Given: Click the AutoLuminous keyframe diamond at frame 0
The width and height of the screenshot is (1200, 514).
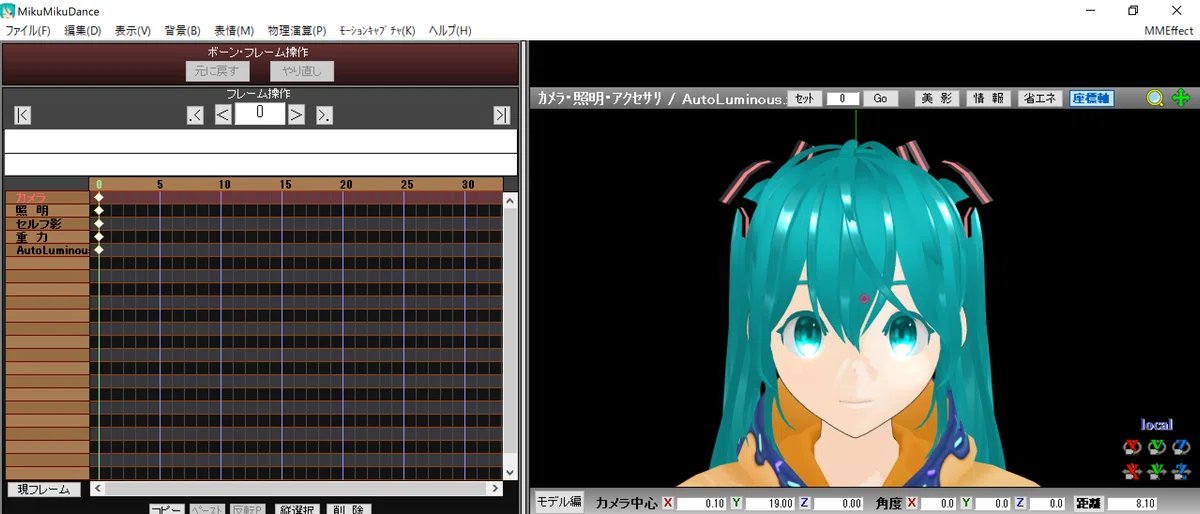Looking at the screenshot, I should coord(99,250).
